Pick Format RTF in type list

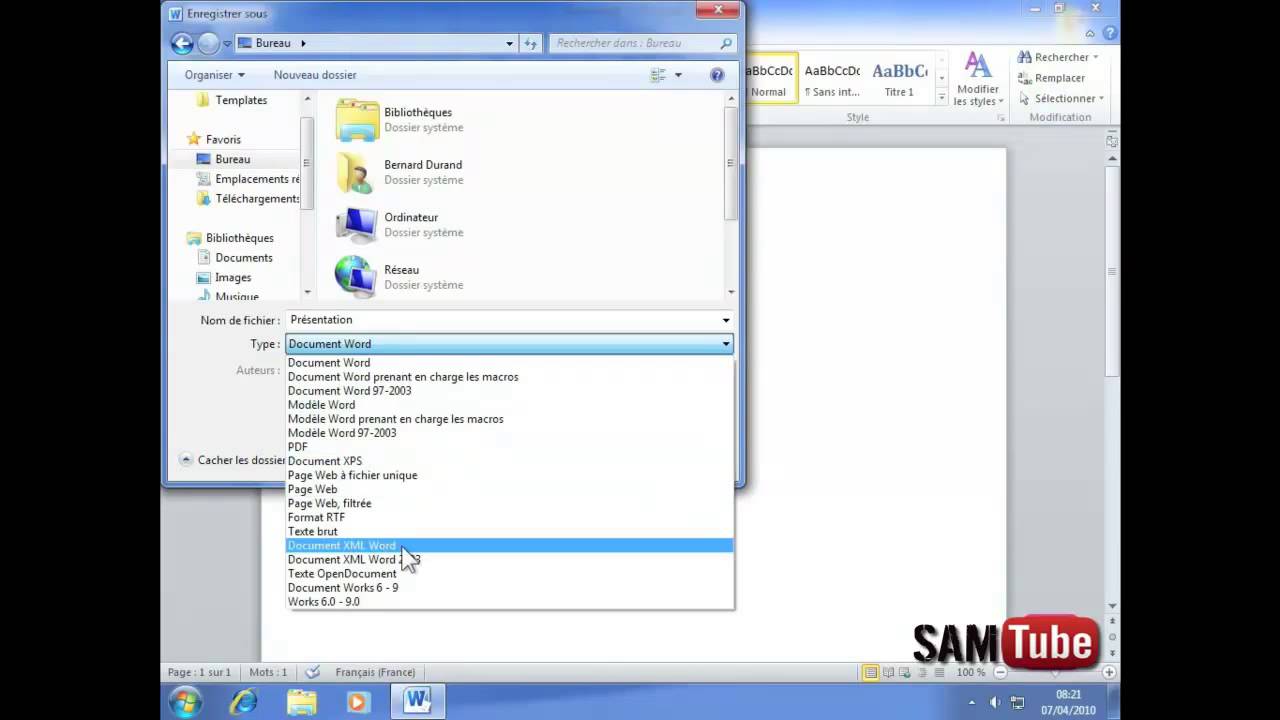tap(510, 517)
